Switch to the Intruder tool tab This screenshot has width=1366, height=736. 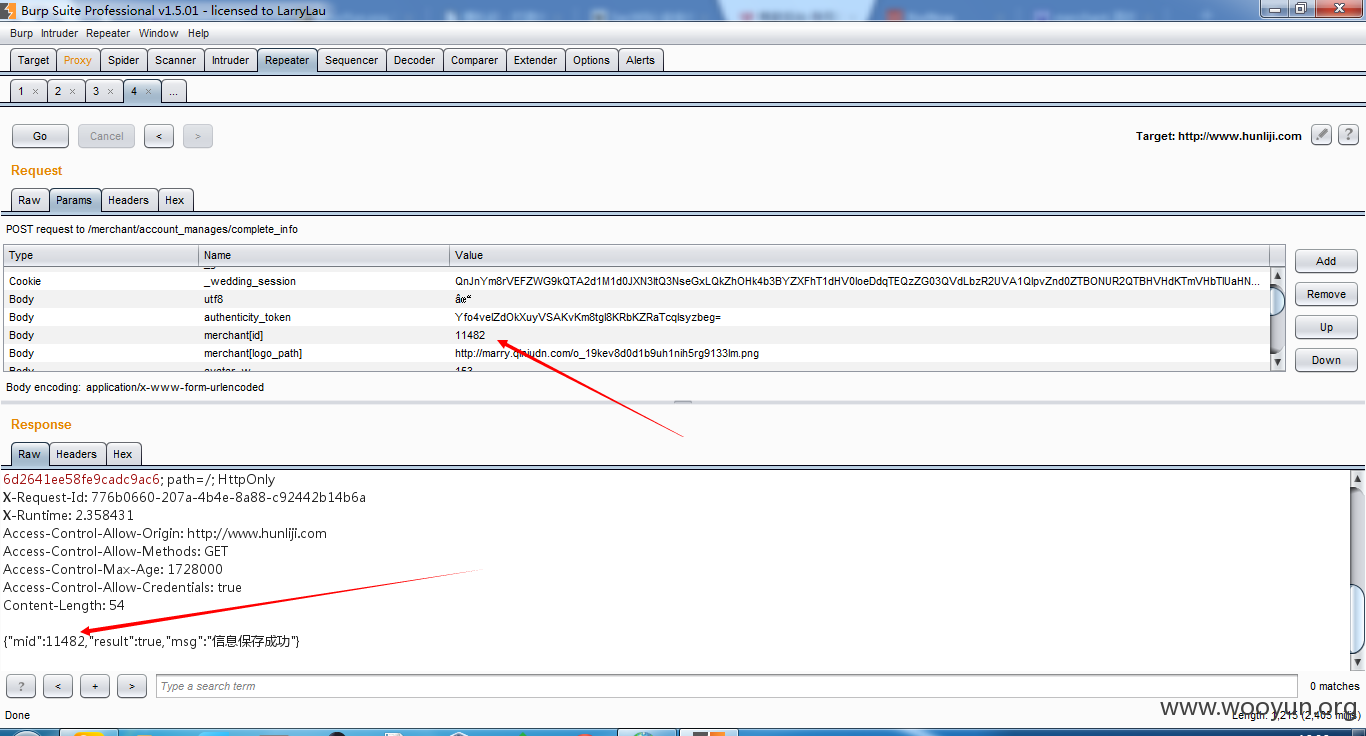pyautogui.click(x=230, y=60)
